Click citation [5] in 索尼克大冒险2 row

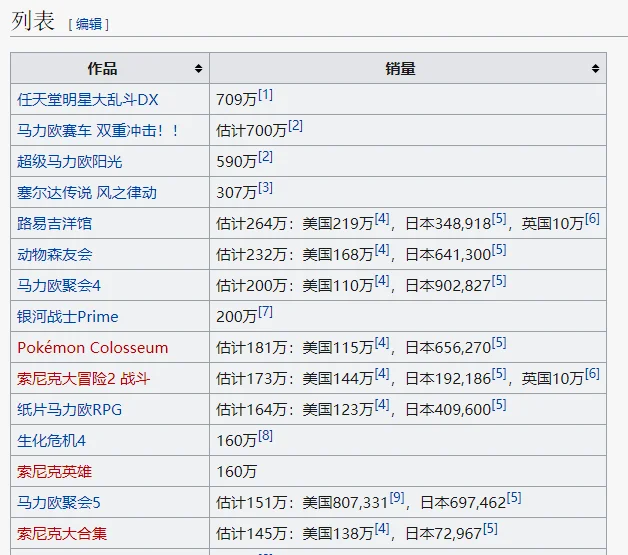pyautogui.click(x=499, y=374)
